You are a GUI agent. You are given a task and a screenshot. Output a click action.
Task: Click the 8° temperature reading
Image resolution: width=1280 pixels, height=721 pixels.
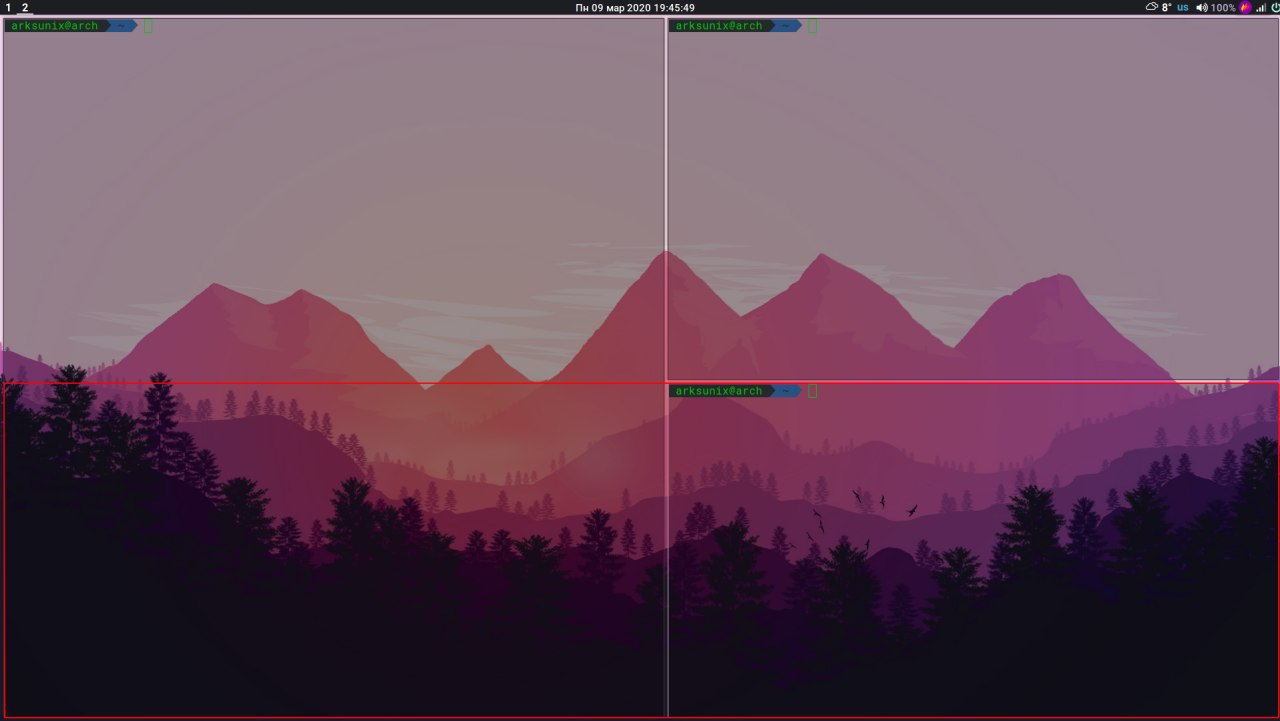(x=1166, y=7)
